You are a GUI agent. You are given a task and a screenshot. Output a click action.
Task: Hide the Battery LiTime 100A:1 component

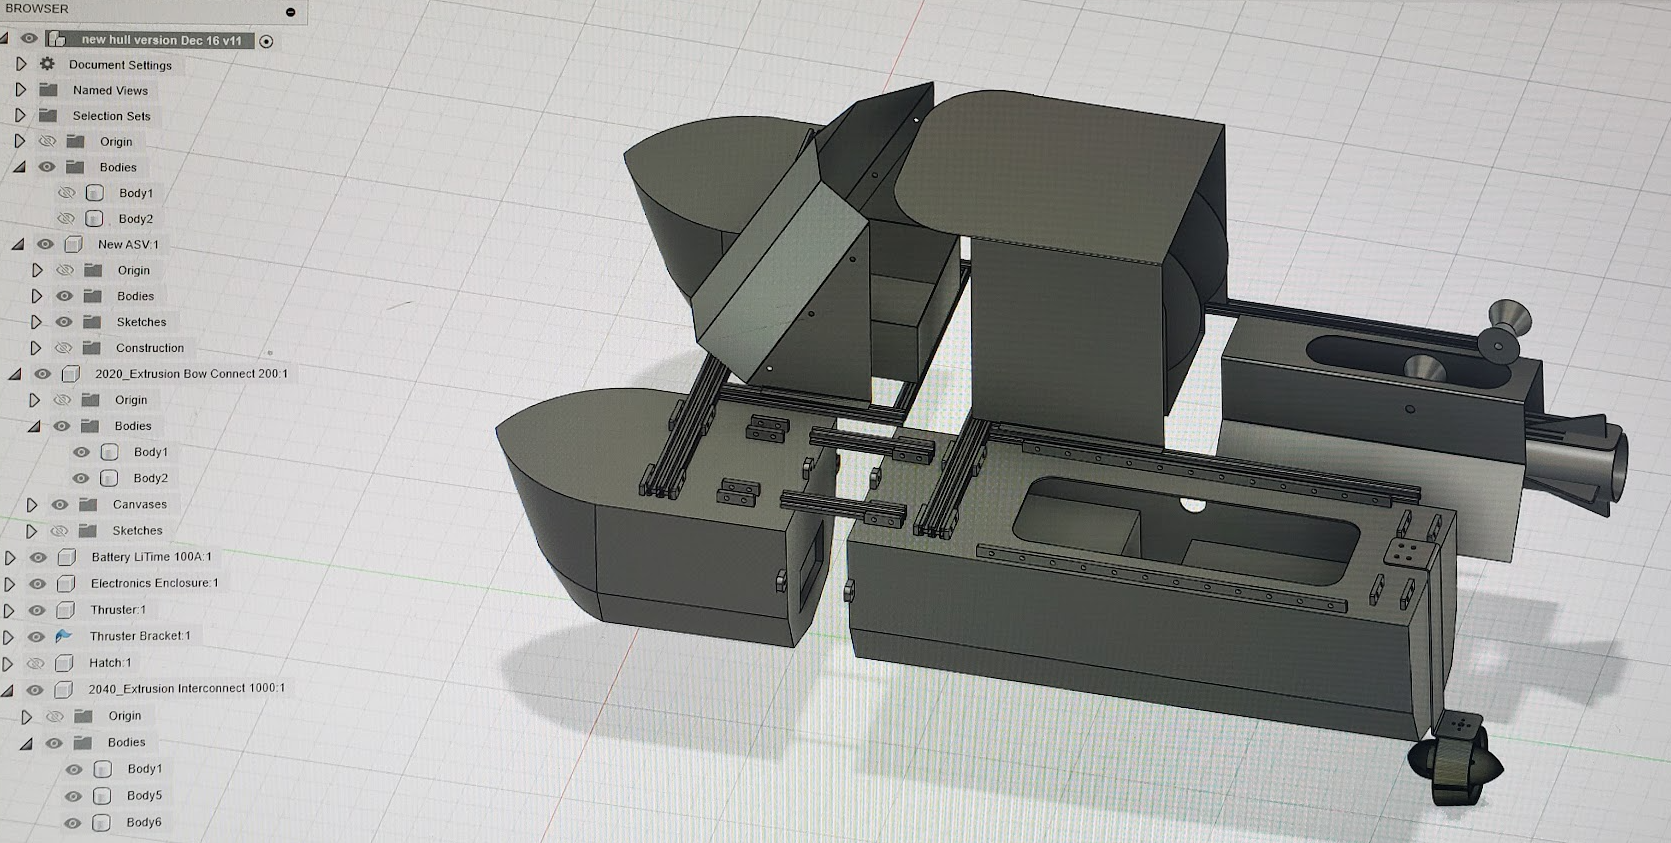pyautogui.click(x=38, y=557)
